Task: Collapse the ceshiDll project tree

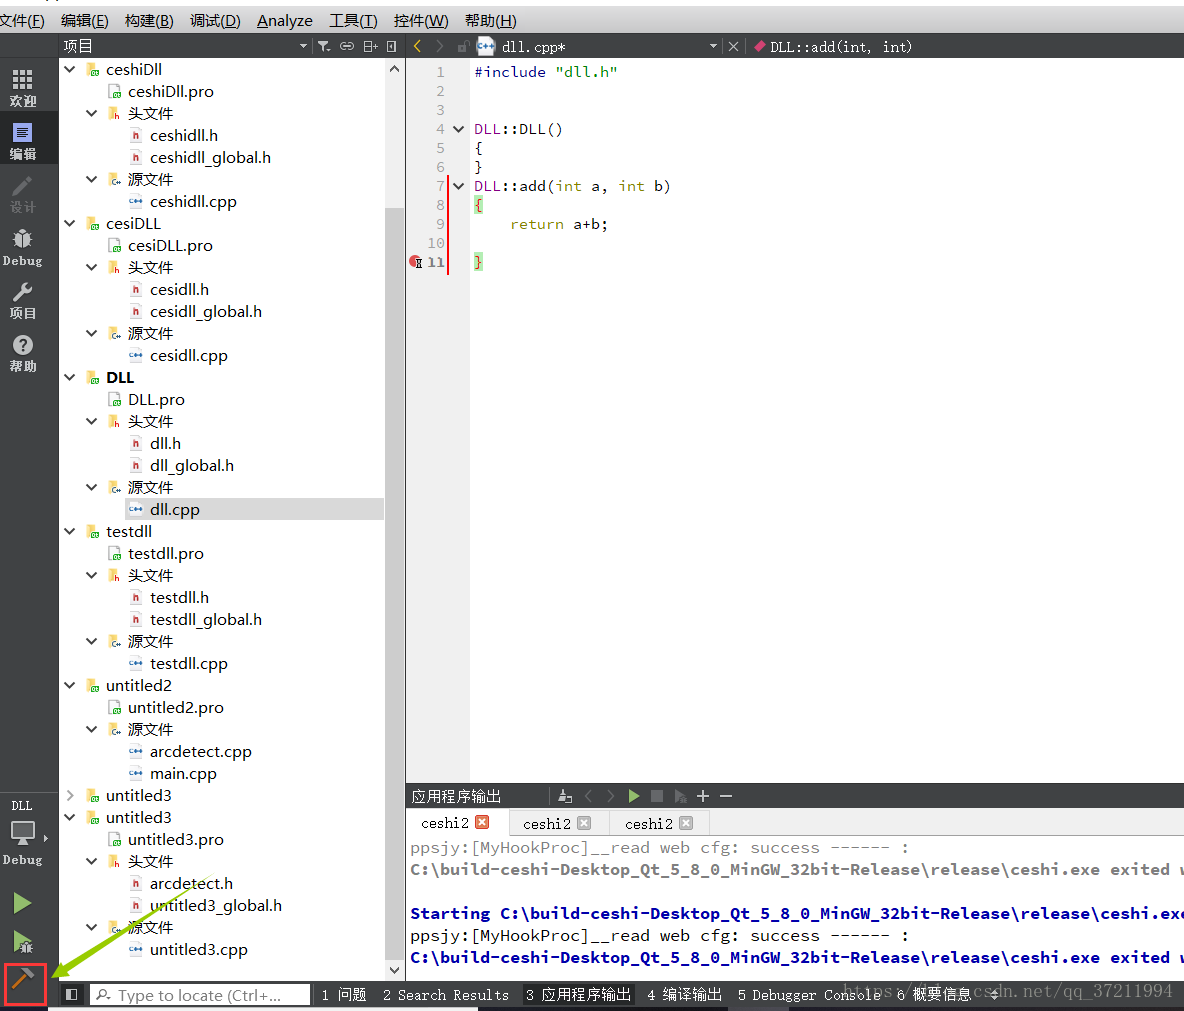Action: click(x=69, y=69)
